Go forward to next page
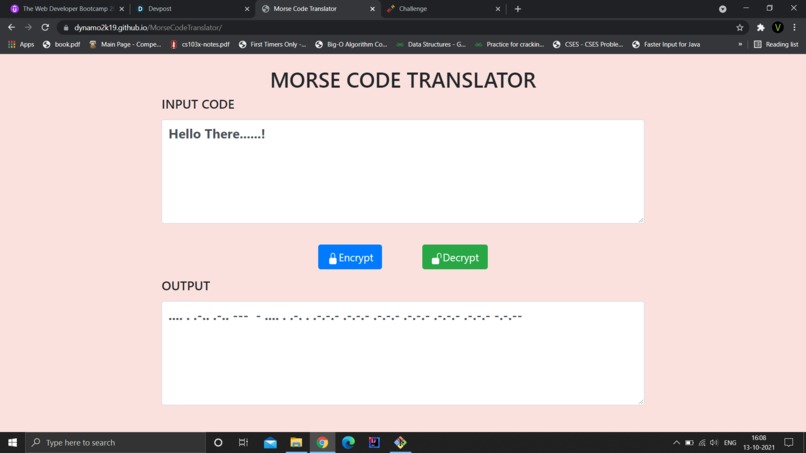 point(28,27)
